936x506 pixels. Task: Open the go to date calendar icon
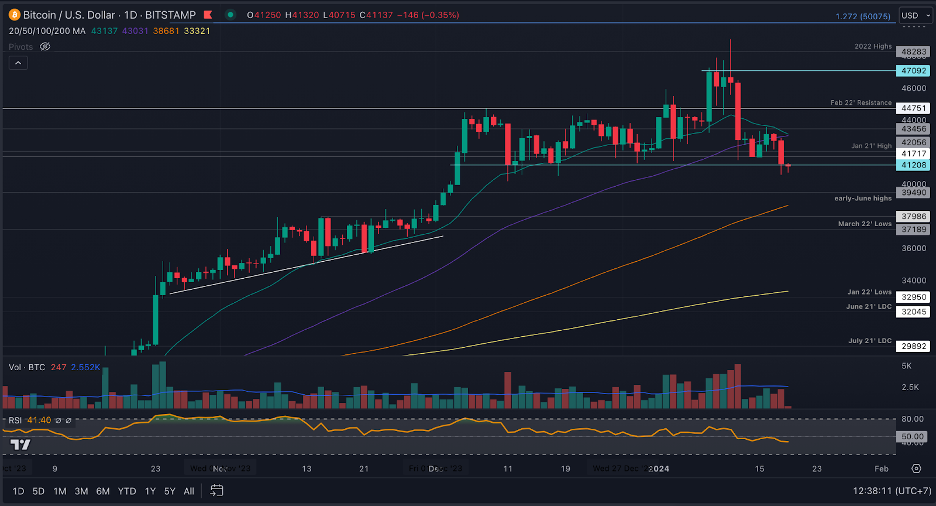[217, 490]
